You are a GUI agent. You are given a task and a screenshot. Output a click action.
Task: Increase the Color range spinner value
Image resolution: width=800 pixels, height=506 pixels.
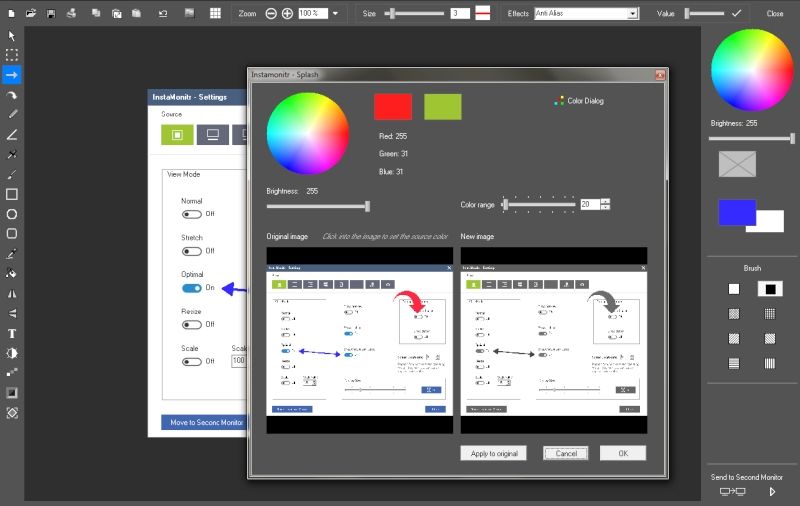pos(605,201)
